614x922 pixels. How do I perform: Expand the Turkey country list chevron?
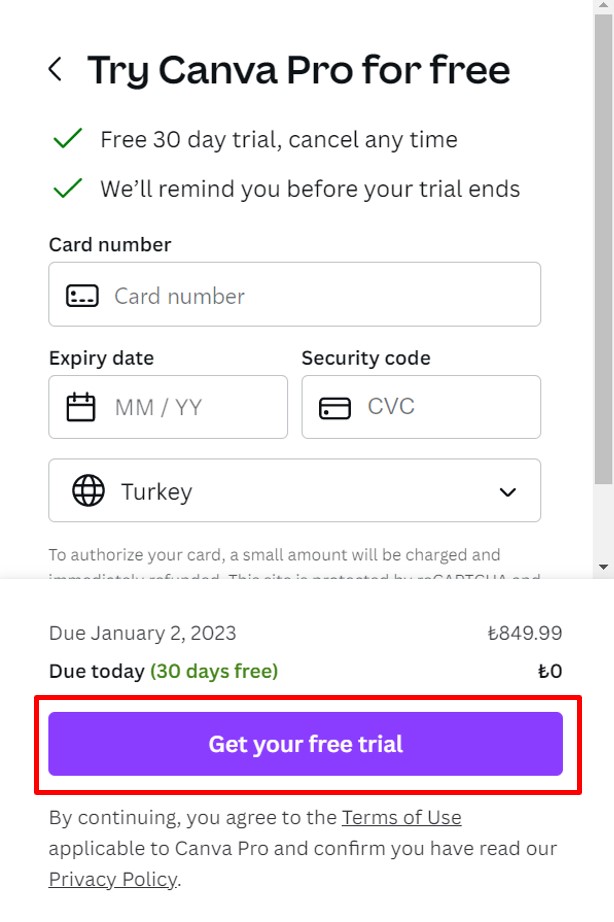(x=507, y=491)
